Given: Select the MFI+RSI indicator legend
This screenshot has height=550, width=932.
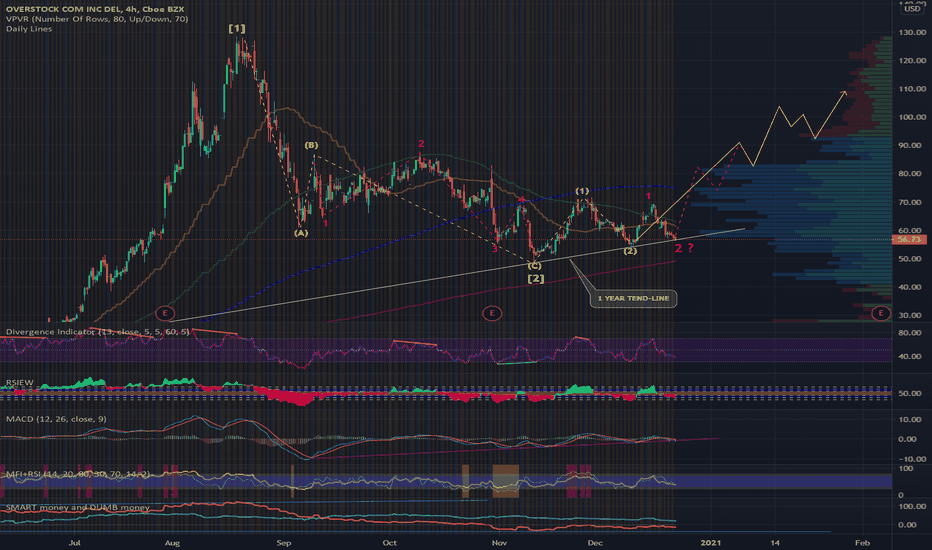Looking at the screenshot, I should pos(78,474).
